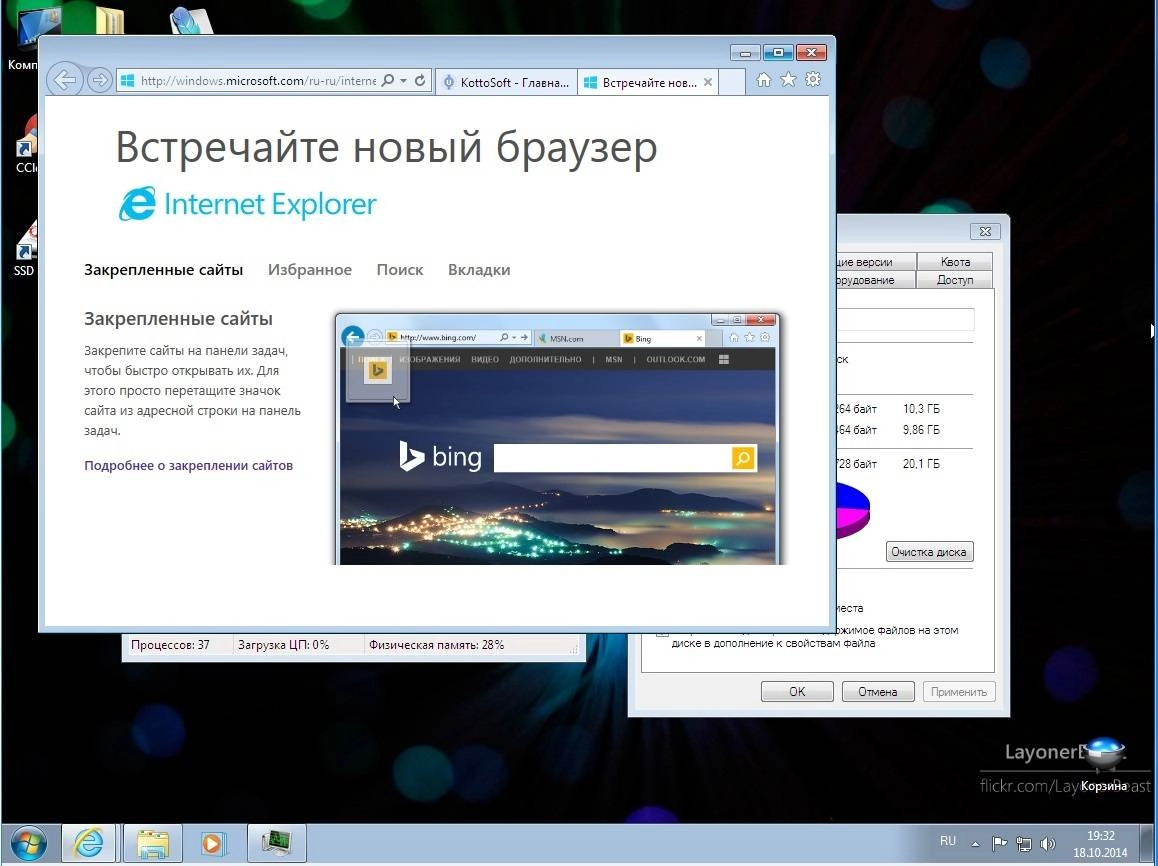Image resolution: width=1158 pixels, height=866 pixels.
Task: Go back with the IE back arrow
Action: (65, 80)
